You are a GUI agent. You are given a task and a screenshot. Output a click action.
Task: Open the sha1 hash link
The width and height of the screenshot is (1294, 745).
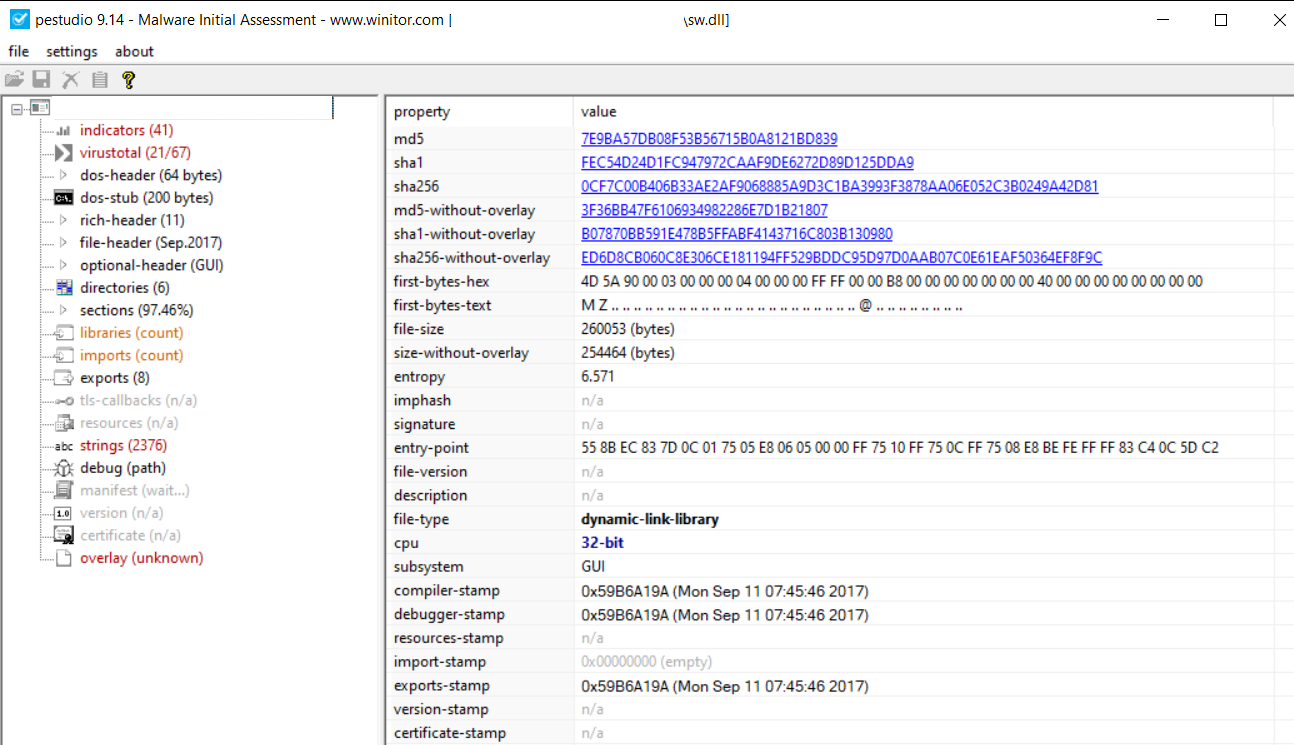pos(747,162)
